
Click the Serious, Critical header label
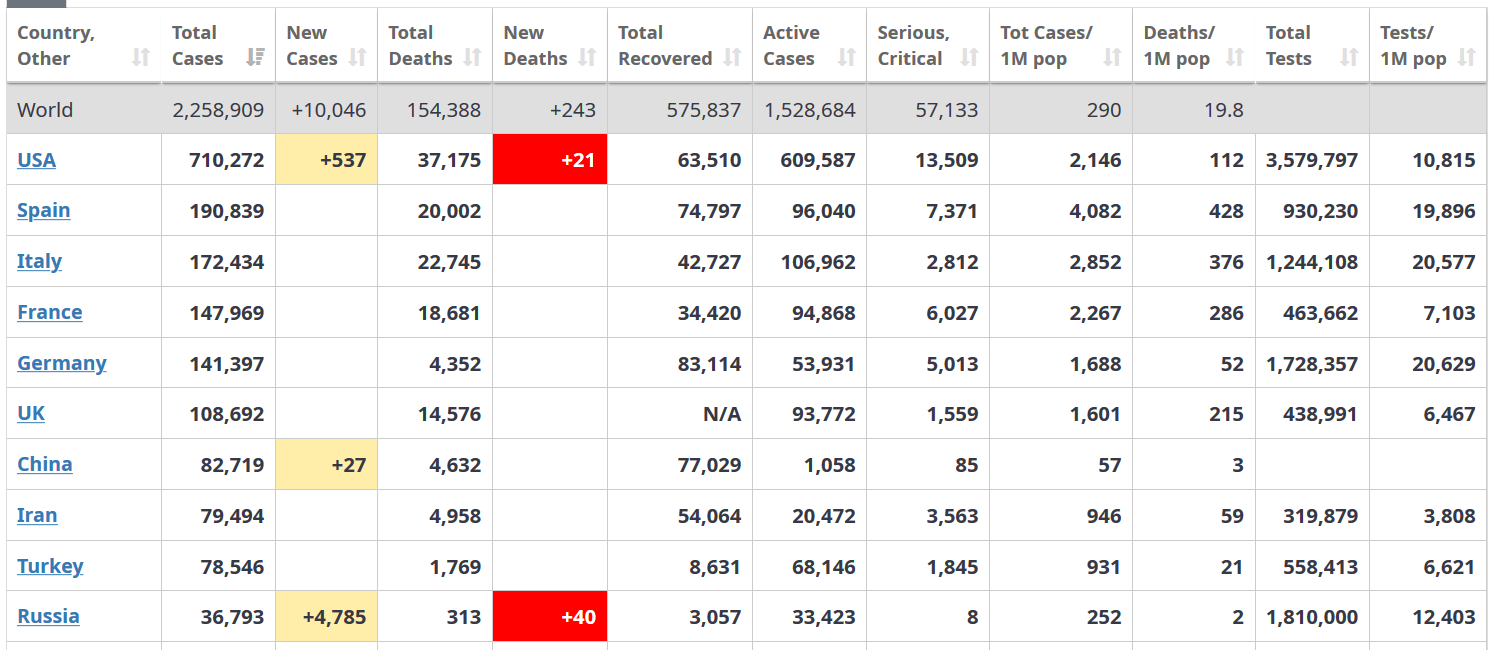pos(913,46)
